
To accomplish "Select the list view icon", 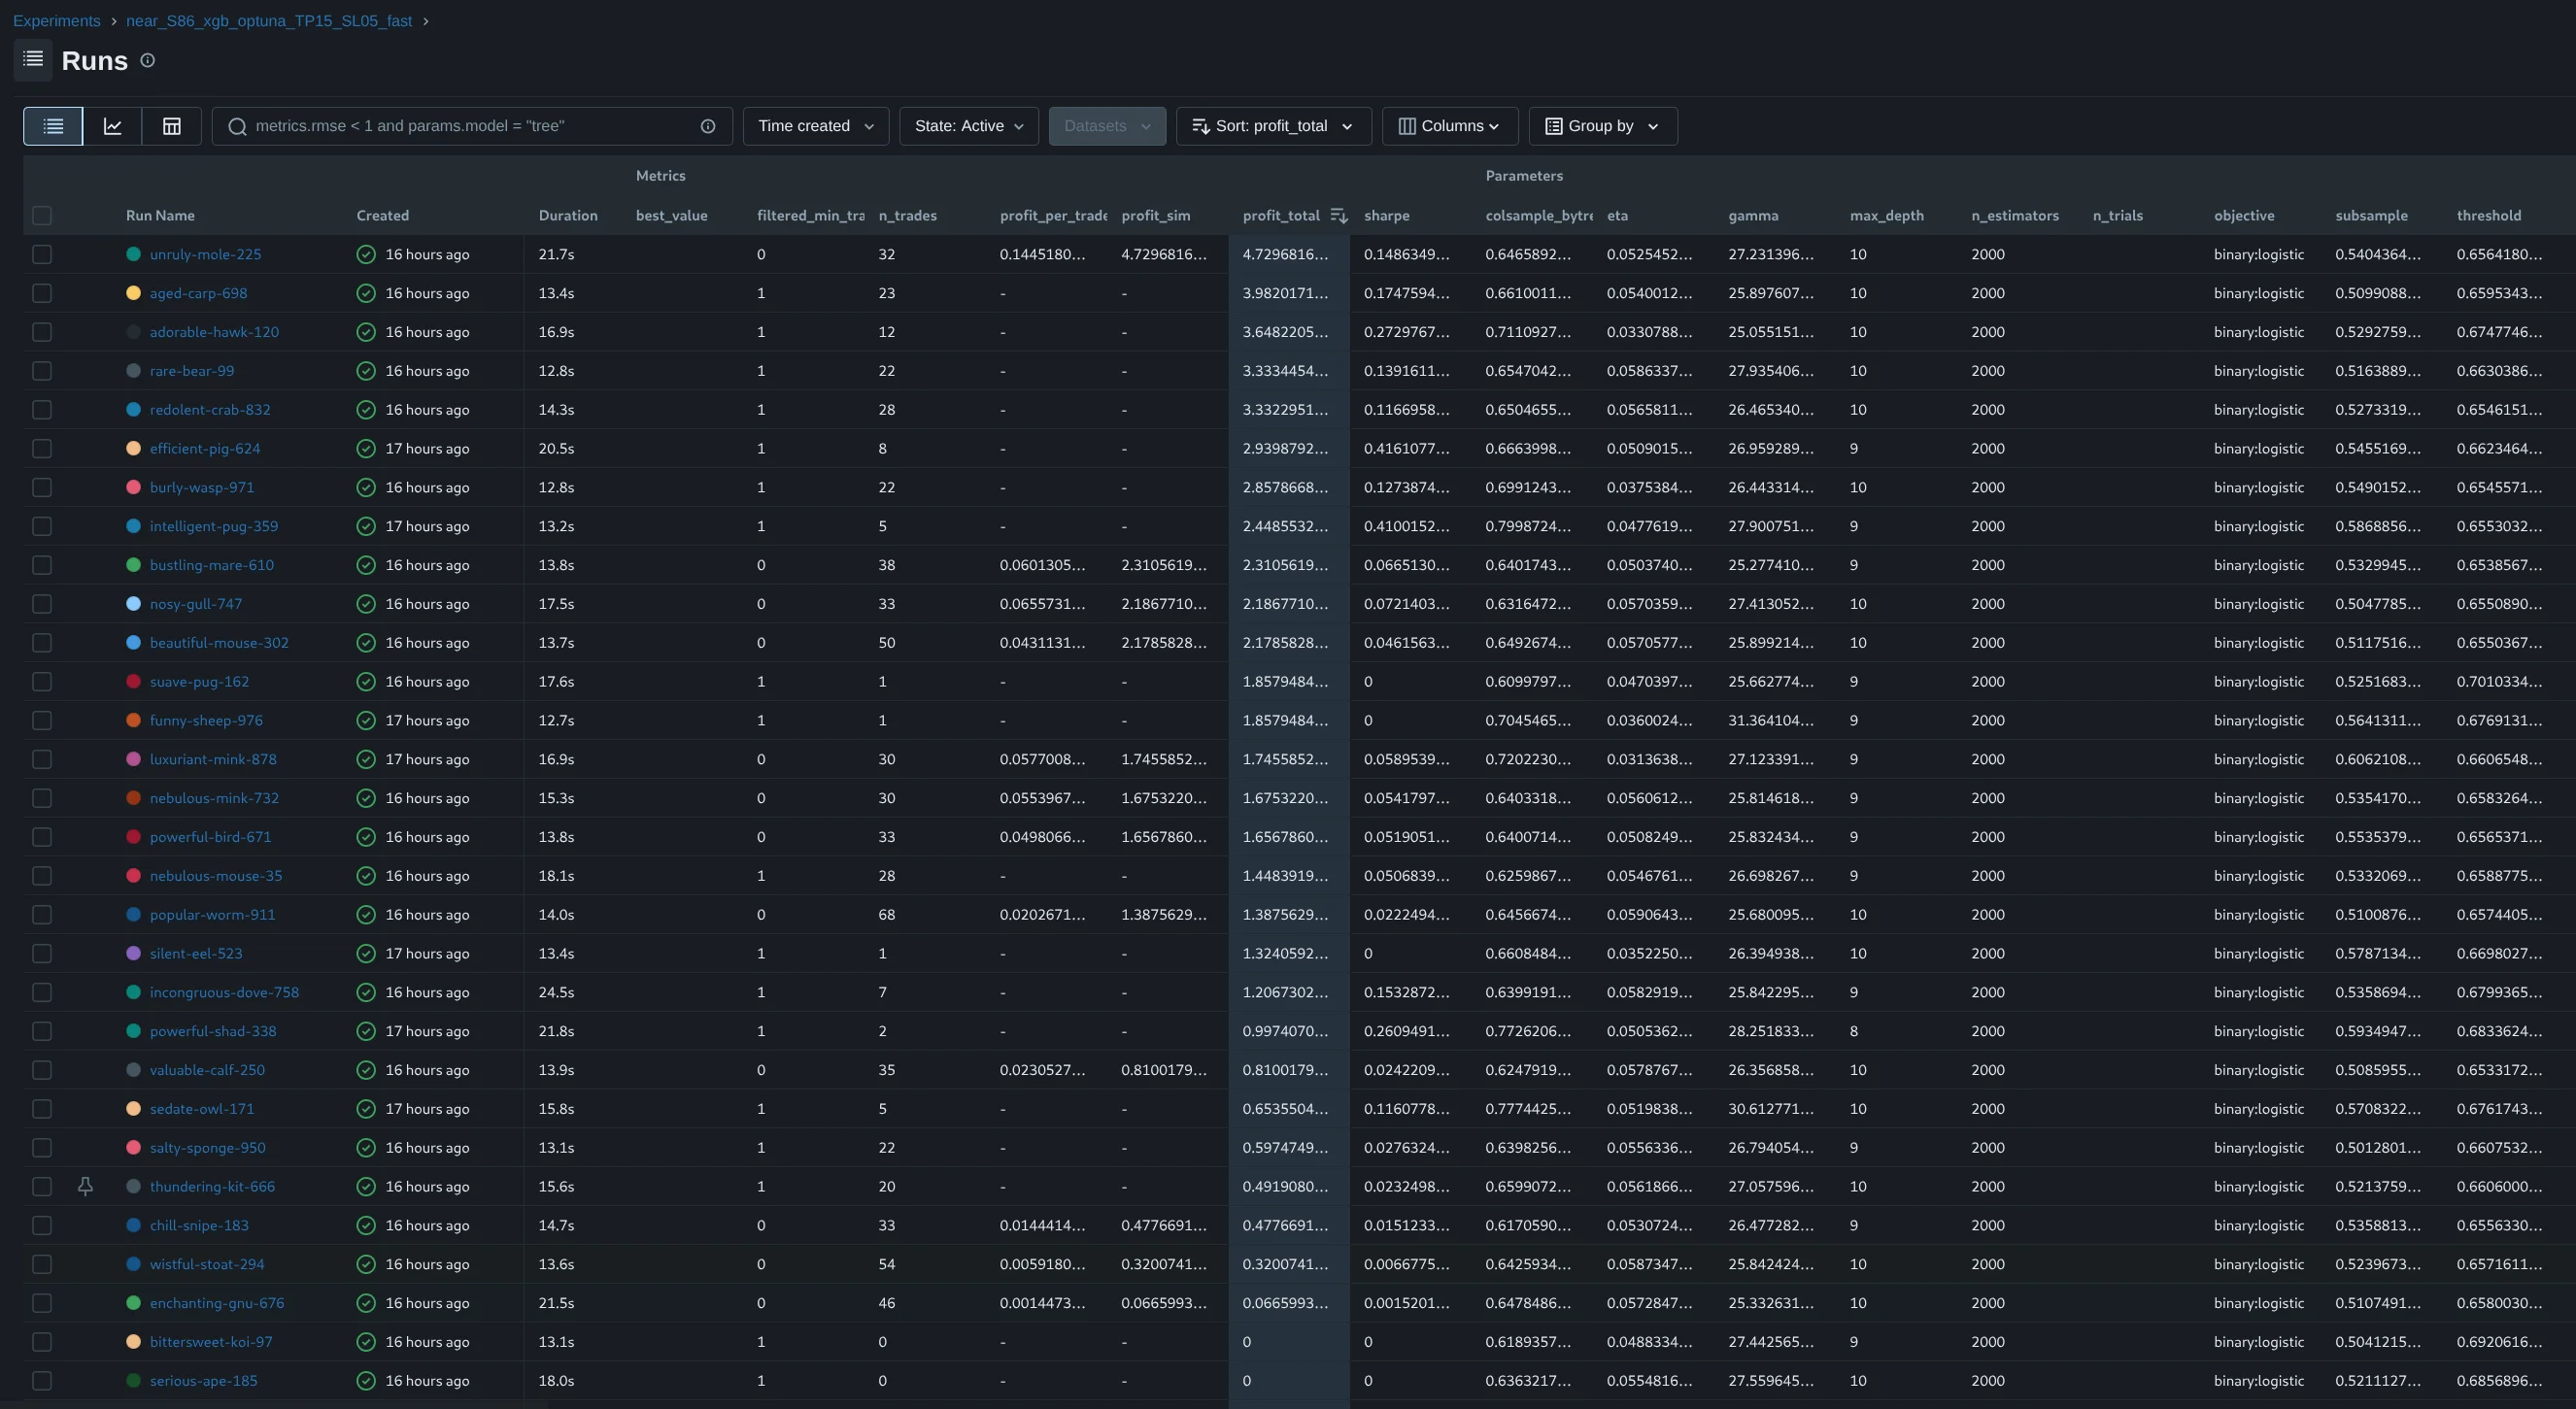I will [53, 126].
